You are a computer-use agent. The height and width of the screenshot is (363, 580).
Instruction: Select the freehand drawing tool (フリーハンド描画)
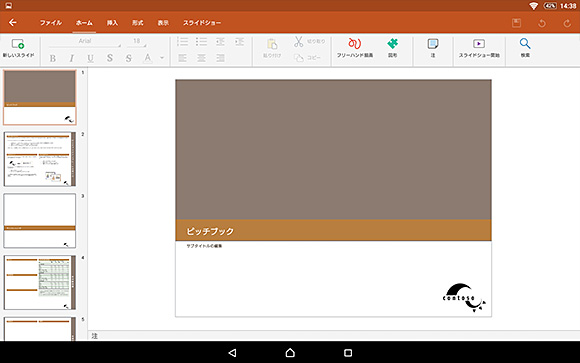click(x=355, y=48)
